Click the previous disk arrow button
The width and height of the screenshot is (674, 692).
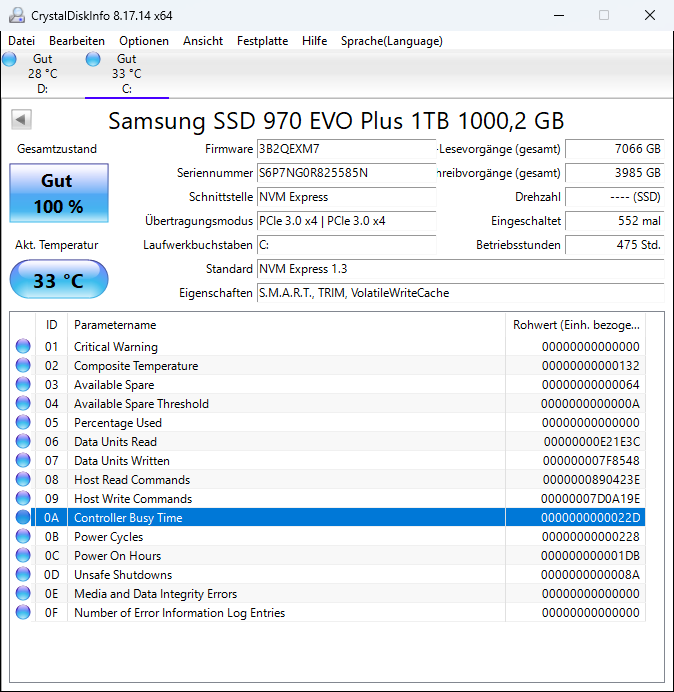click(21, 119)
